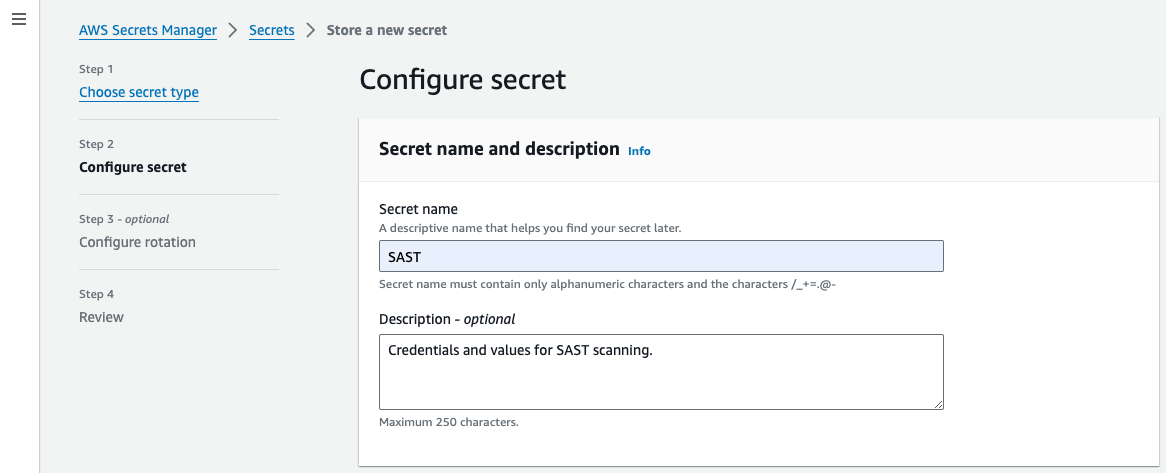
Task: Click the 'Store a new secret' breadcrumb text
Action: (x=387, y=30)
